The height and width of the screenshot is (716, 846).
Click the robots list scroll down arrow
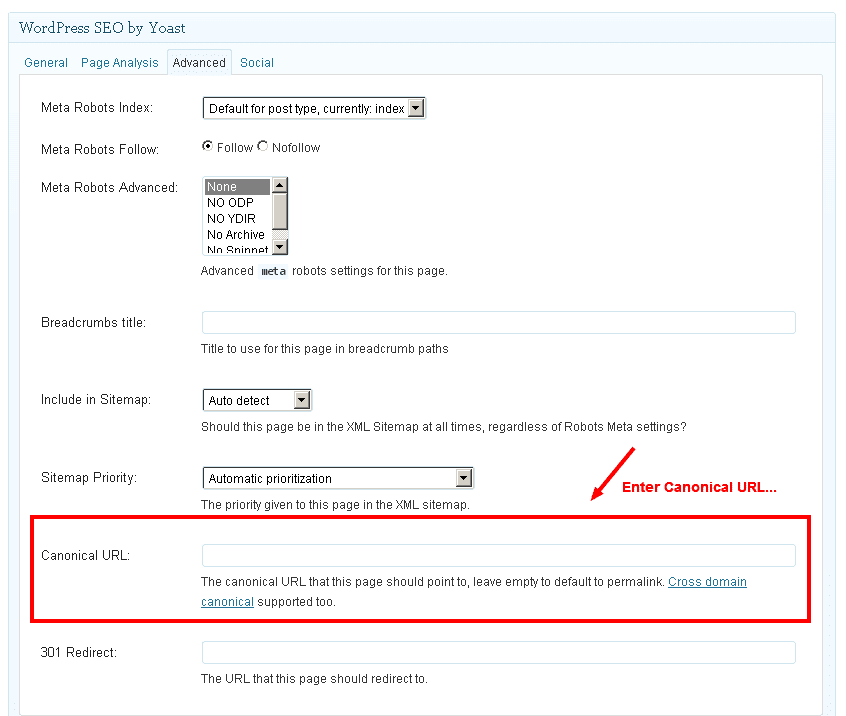(x=279, y=247)
